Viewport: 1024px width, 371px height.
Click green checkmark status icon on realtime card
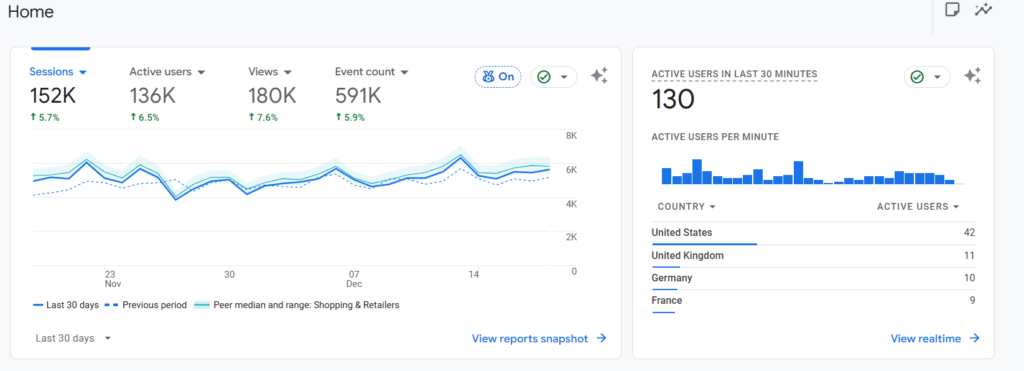click(917, 77)
